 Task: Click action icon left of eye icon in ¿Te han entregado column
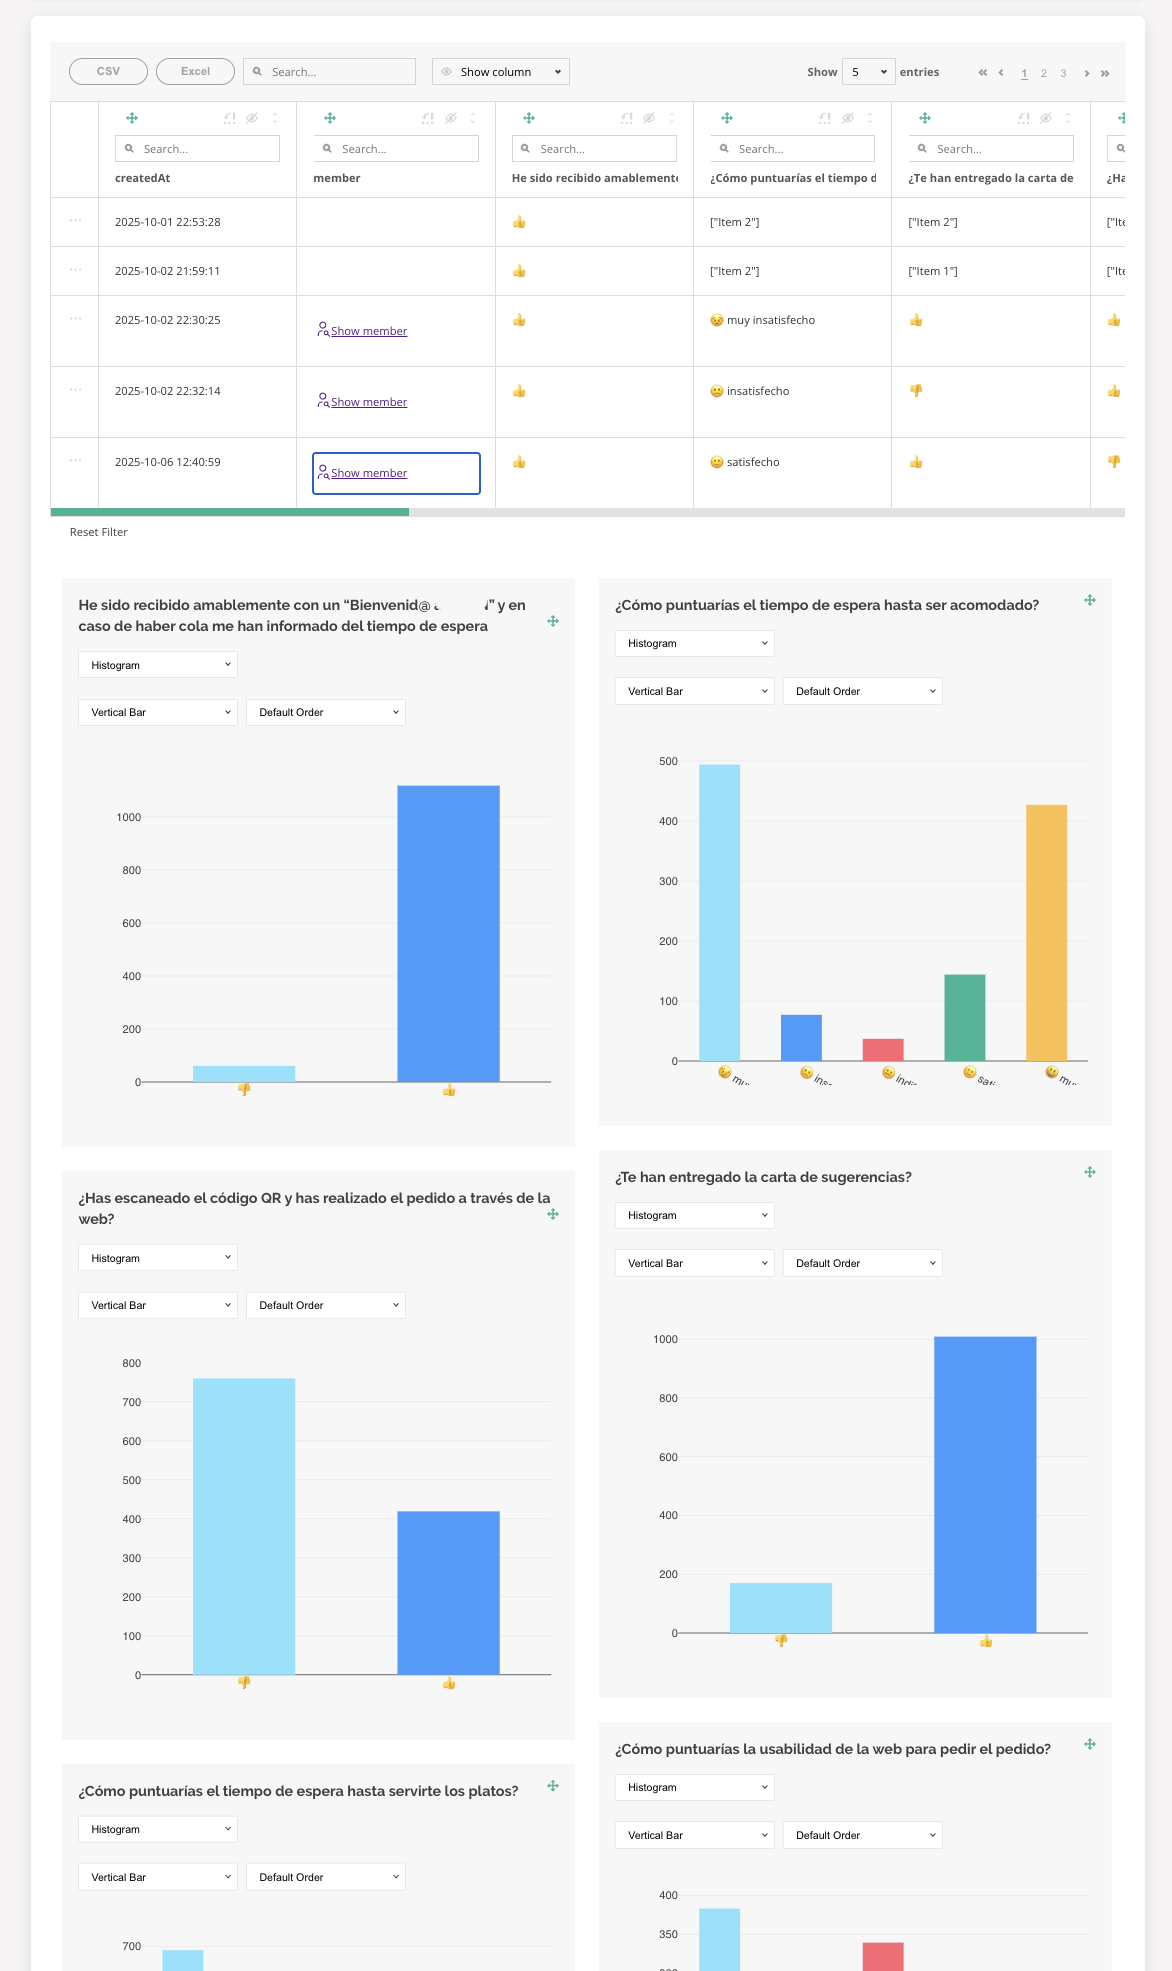[1024, 118]
